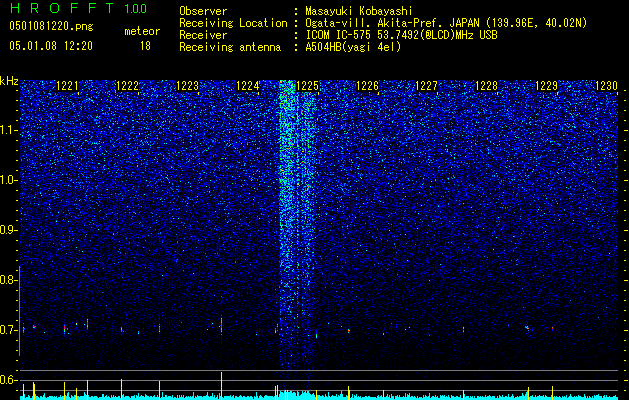The width and height of the screenshot is (629, 400).
Task: Click the kHz axis unit label
Action: pos(9,81)
